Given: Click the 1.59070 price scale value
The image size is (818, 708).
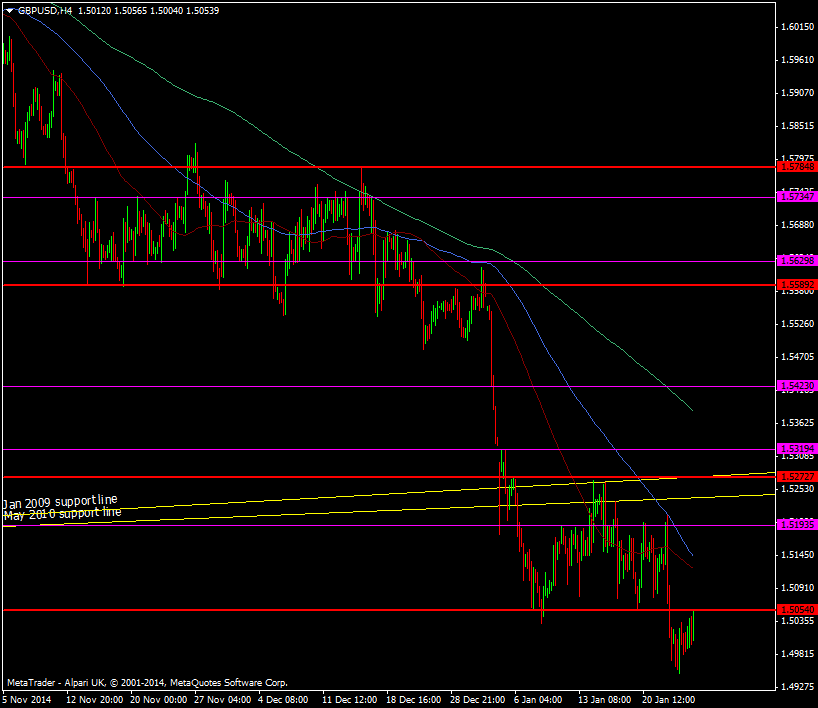Looking at the screenshot, I should 797,93.
